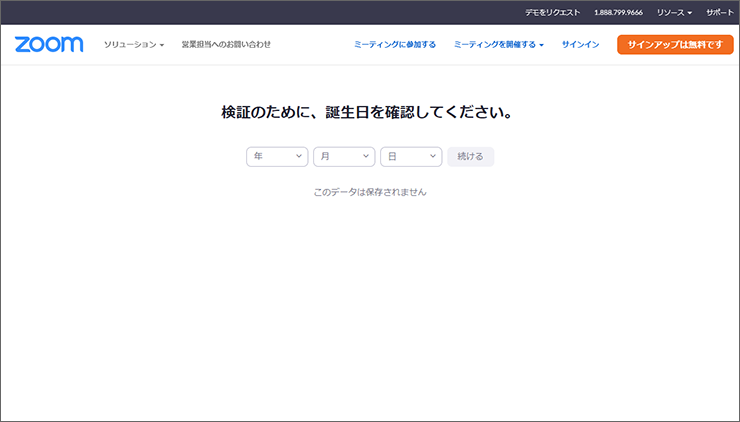
Task: Click the orange サインアップは無料です button
Action: 675,44
